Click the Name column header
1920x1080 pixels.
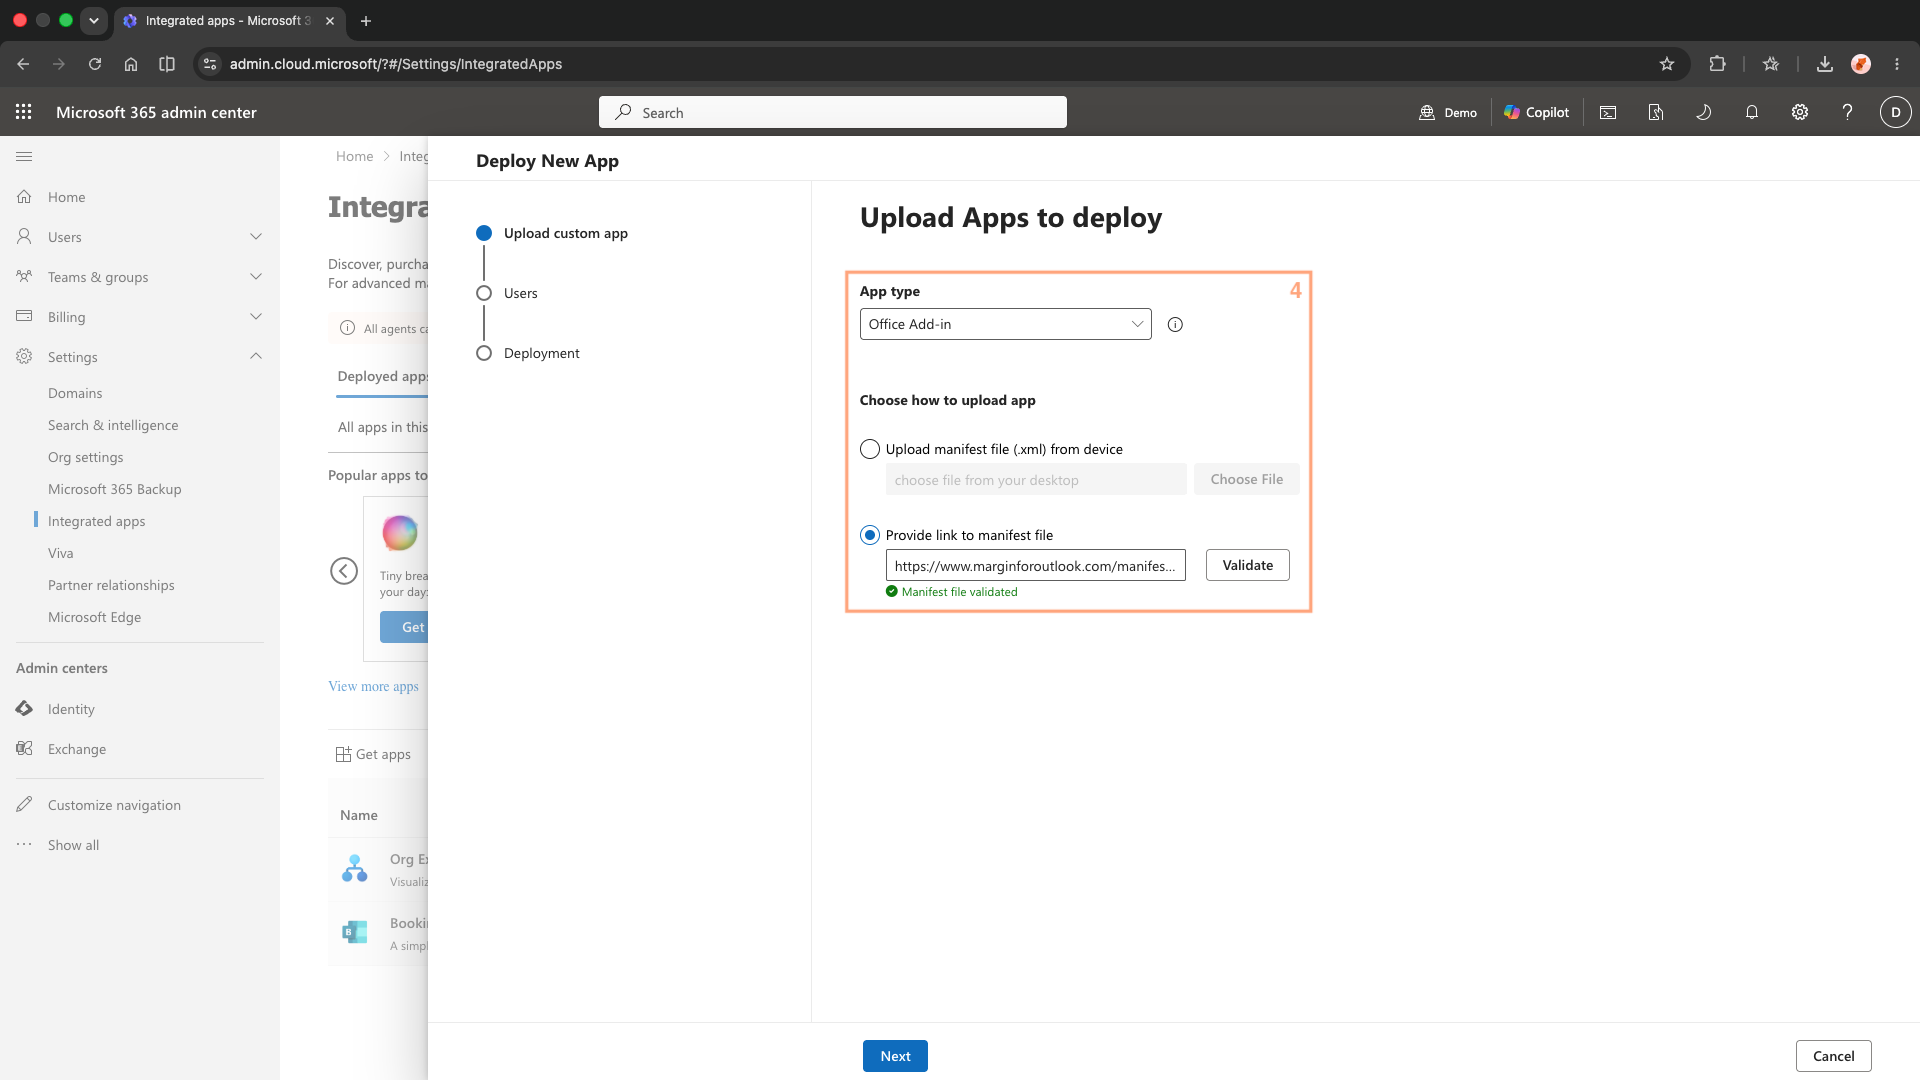(359, 815)
